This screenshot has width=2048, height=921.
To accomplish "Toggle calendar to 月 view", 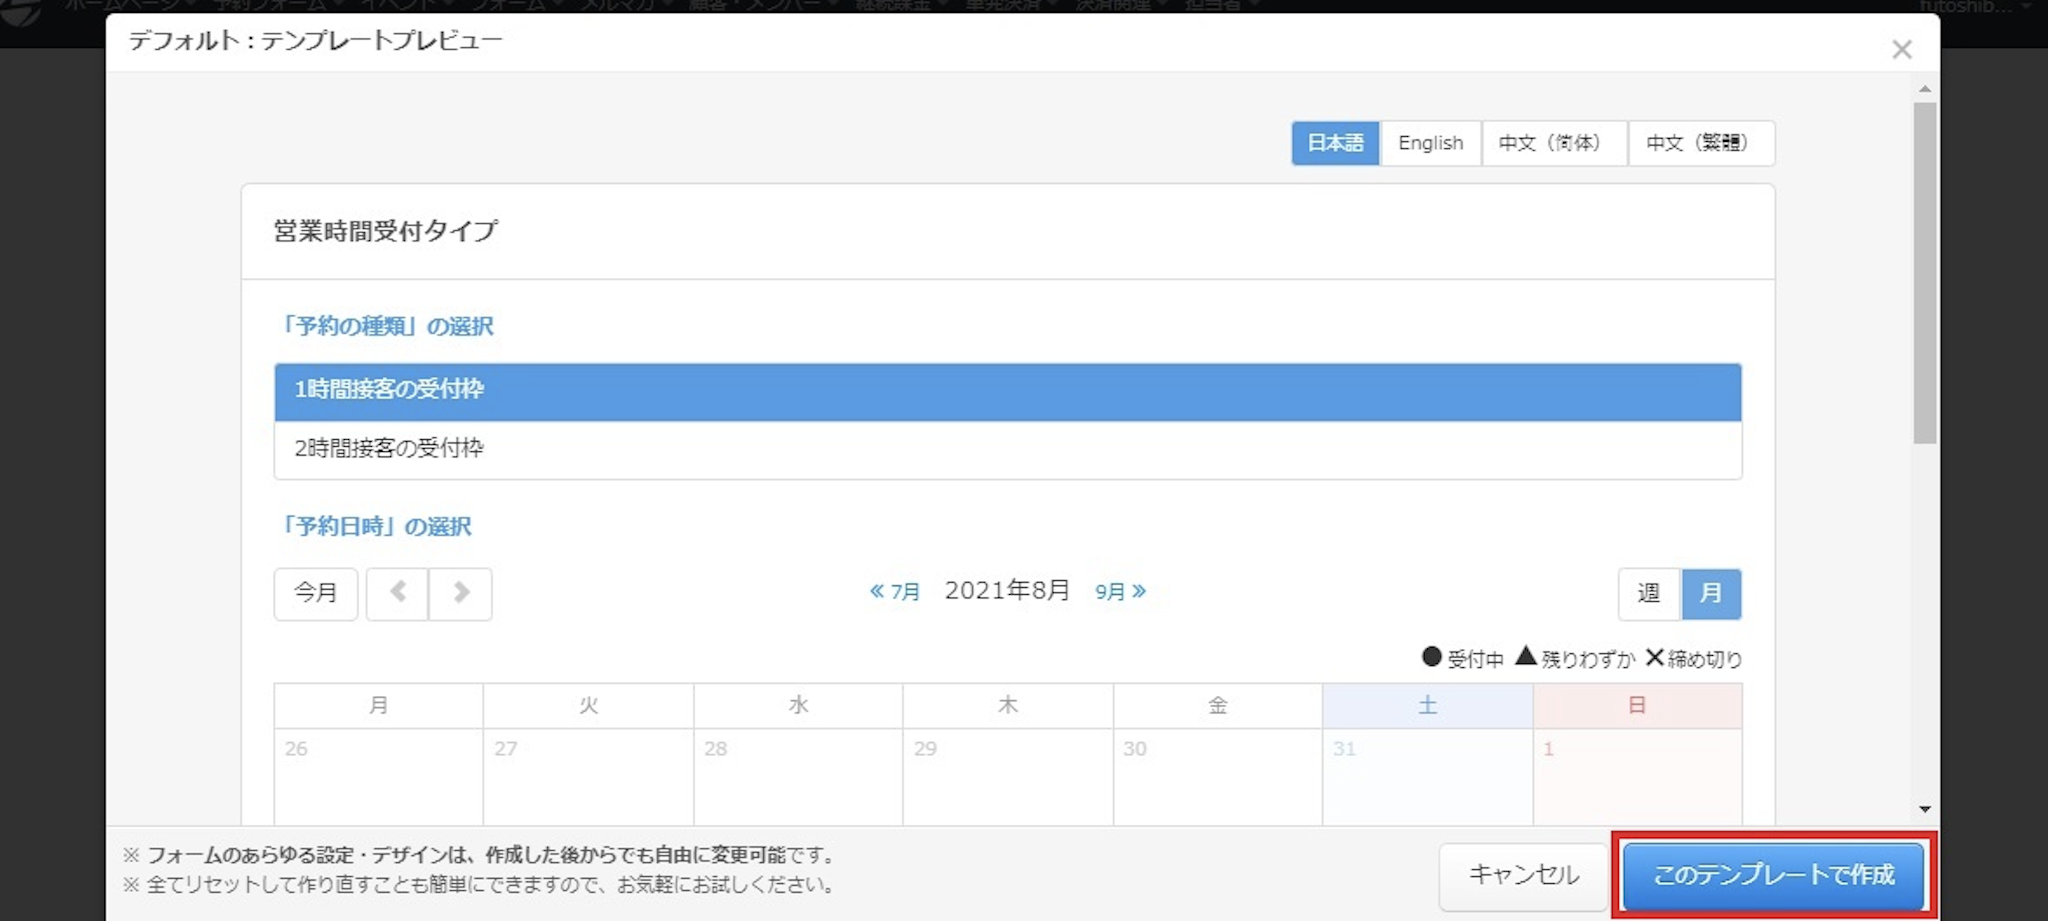I will (1711, 594).
